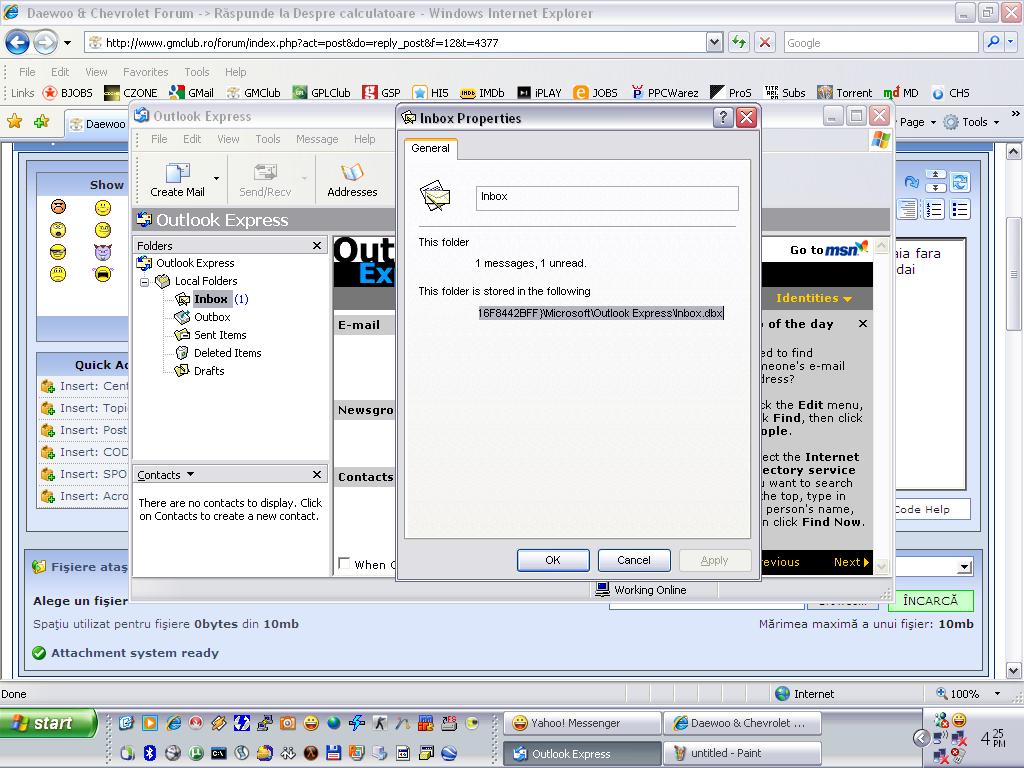
Task: Insert the purple devil emoticon
Action: [103, 251]
